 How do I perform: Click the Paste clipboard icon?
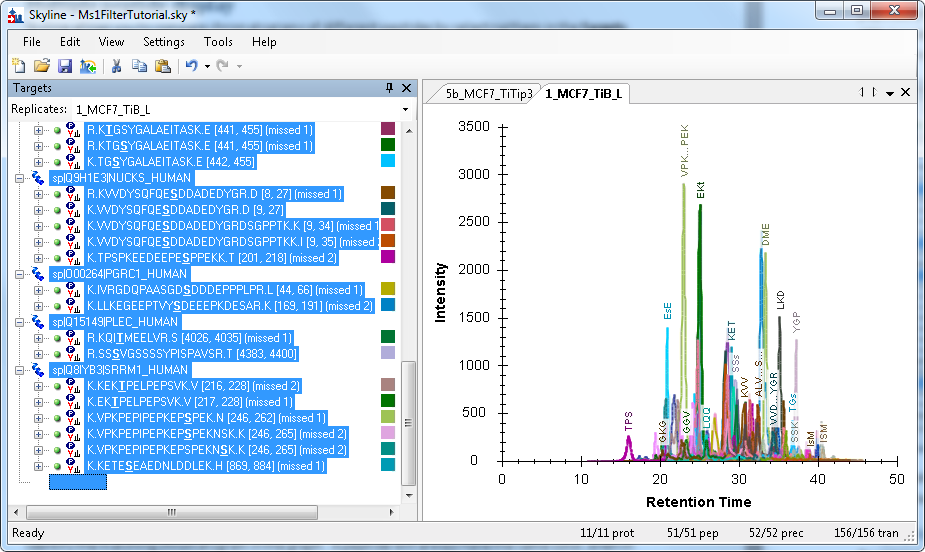161,66
